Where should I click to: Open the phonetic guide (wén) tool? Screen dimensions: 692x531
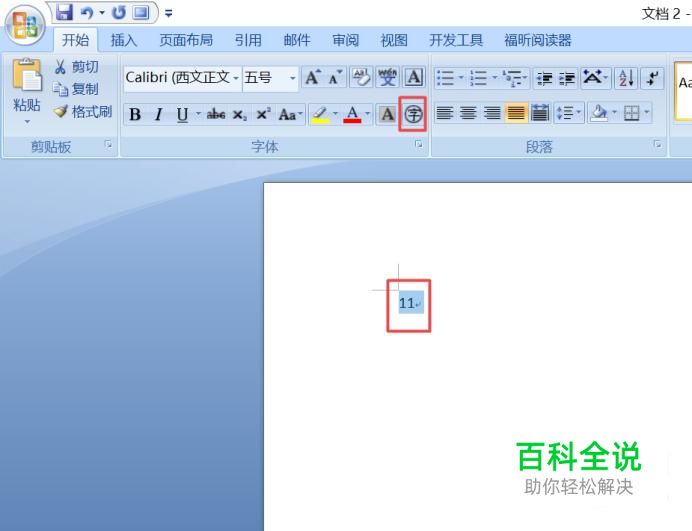point(387,78)
